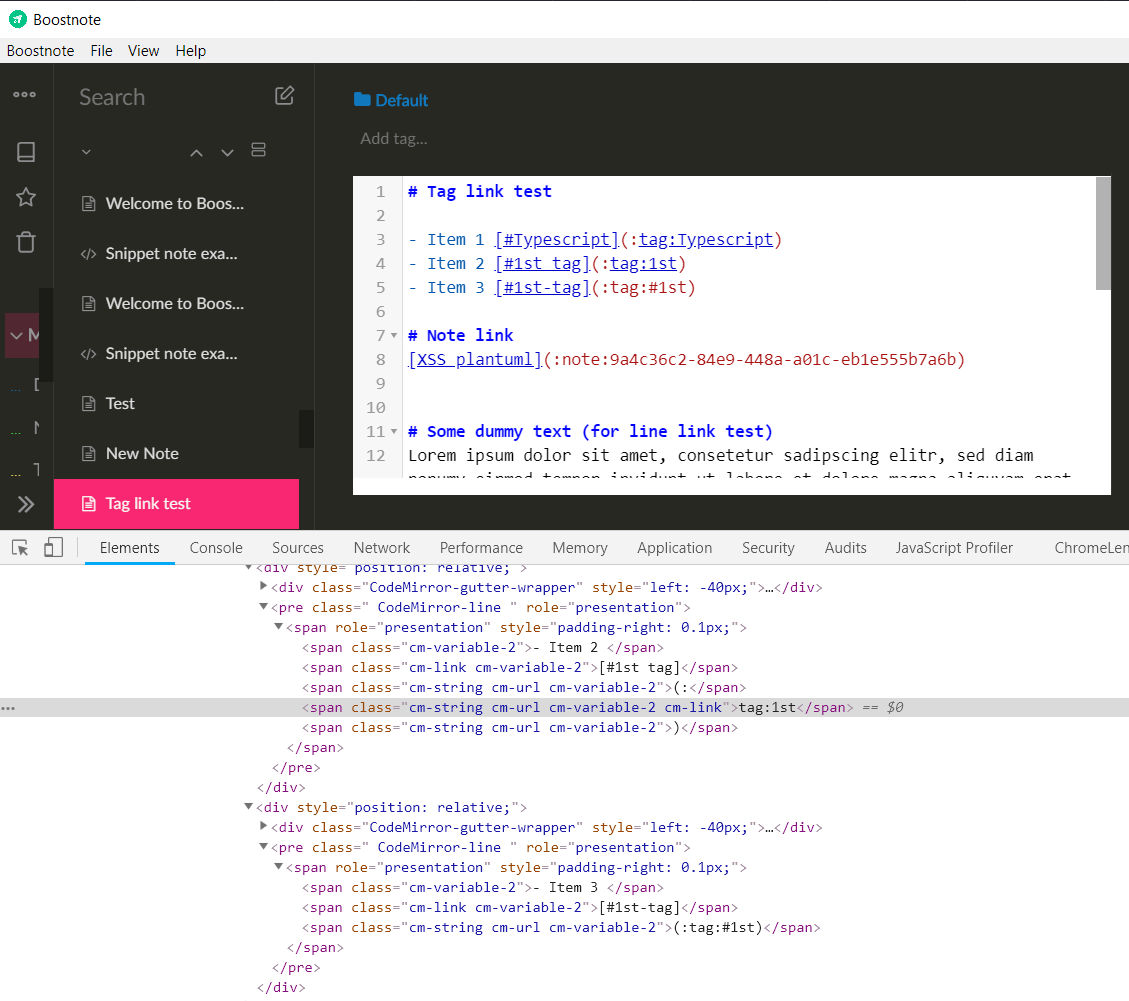This screenshot has width=1129, height=1001.
Task: Fold the Some dummy text heading line 11
Action: tap(394, 431)
